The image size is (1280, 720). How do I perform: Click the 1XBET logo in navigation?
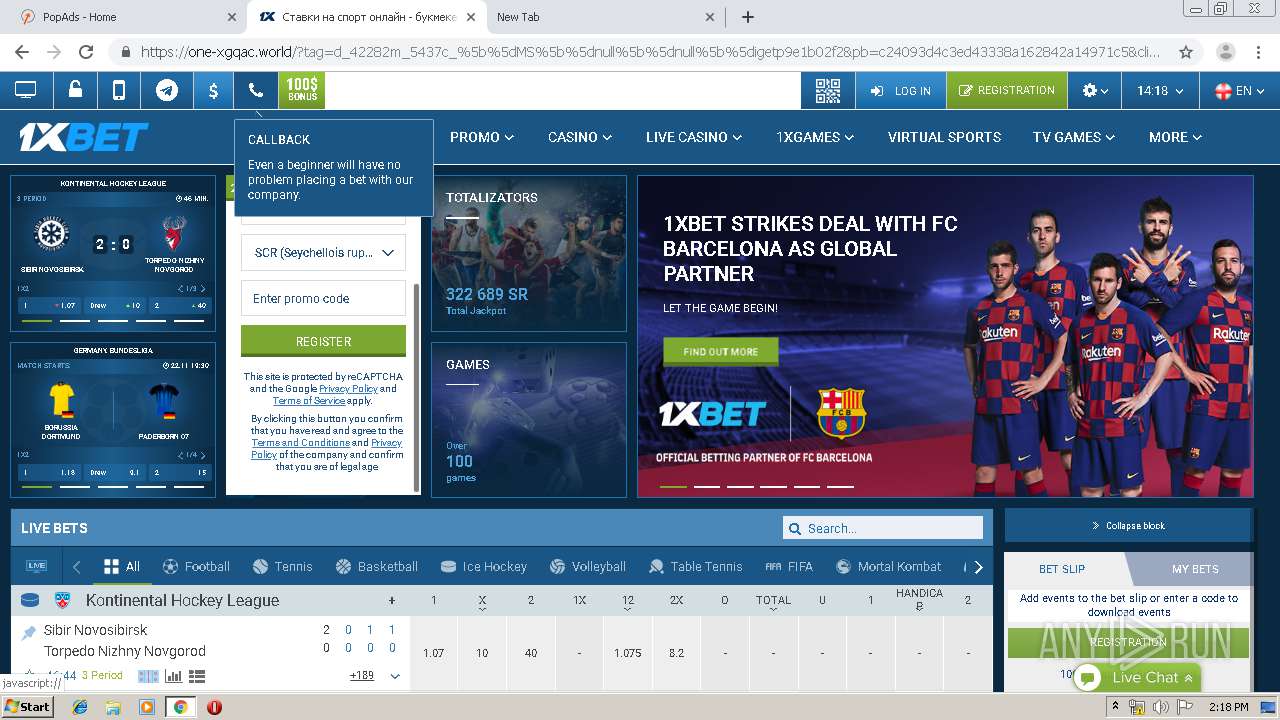(x=84, y=137)
